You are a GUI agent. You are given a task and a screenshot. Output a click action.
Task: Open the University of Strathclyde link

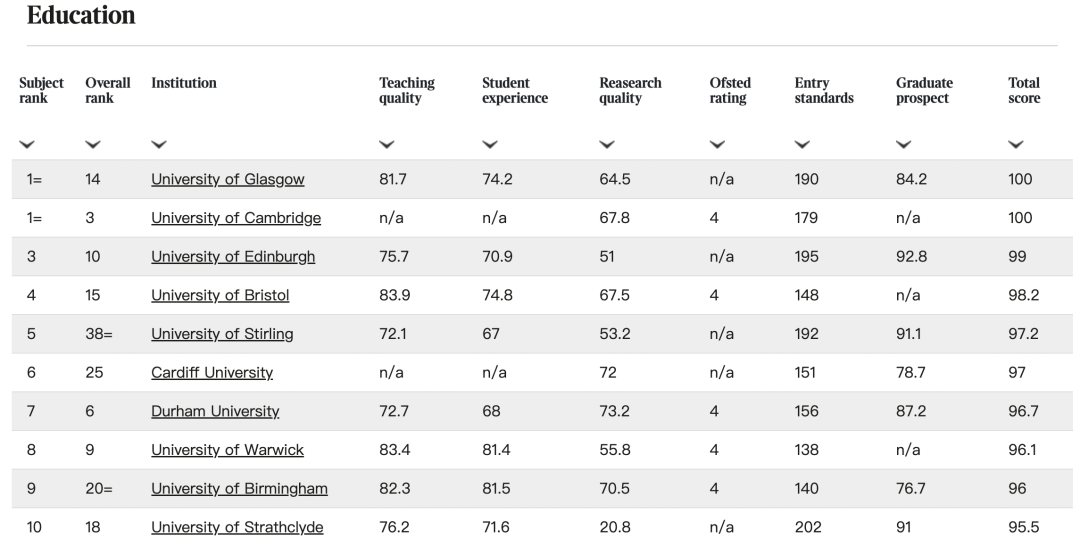point(237,528)
